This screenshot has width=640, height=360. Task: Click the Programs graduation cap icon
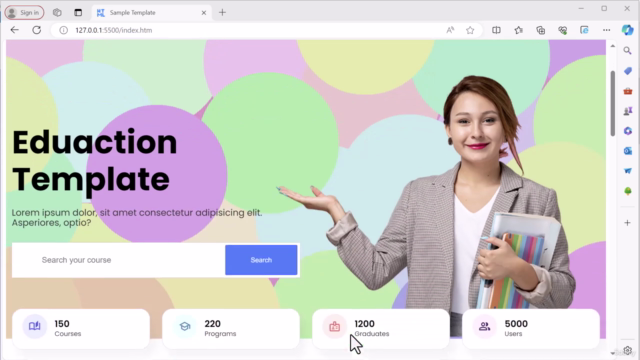click(185, 326)
